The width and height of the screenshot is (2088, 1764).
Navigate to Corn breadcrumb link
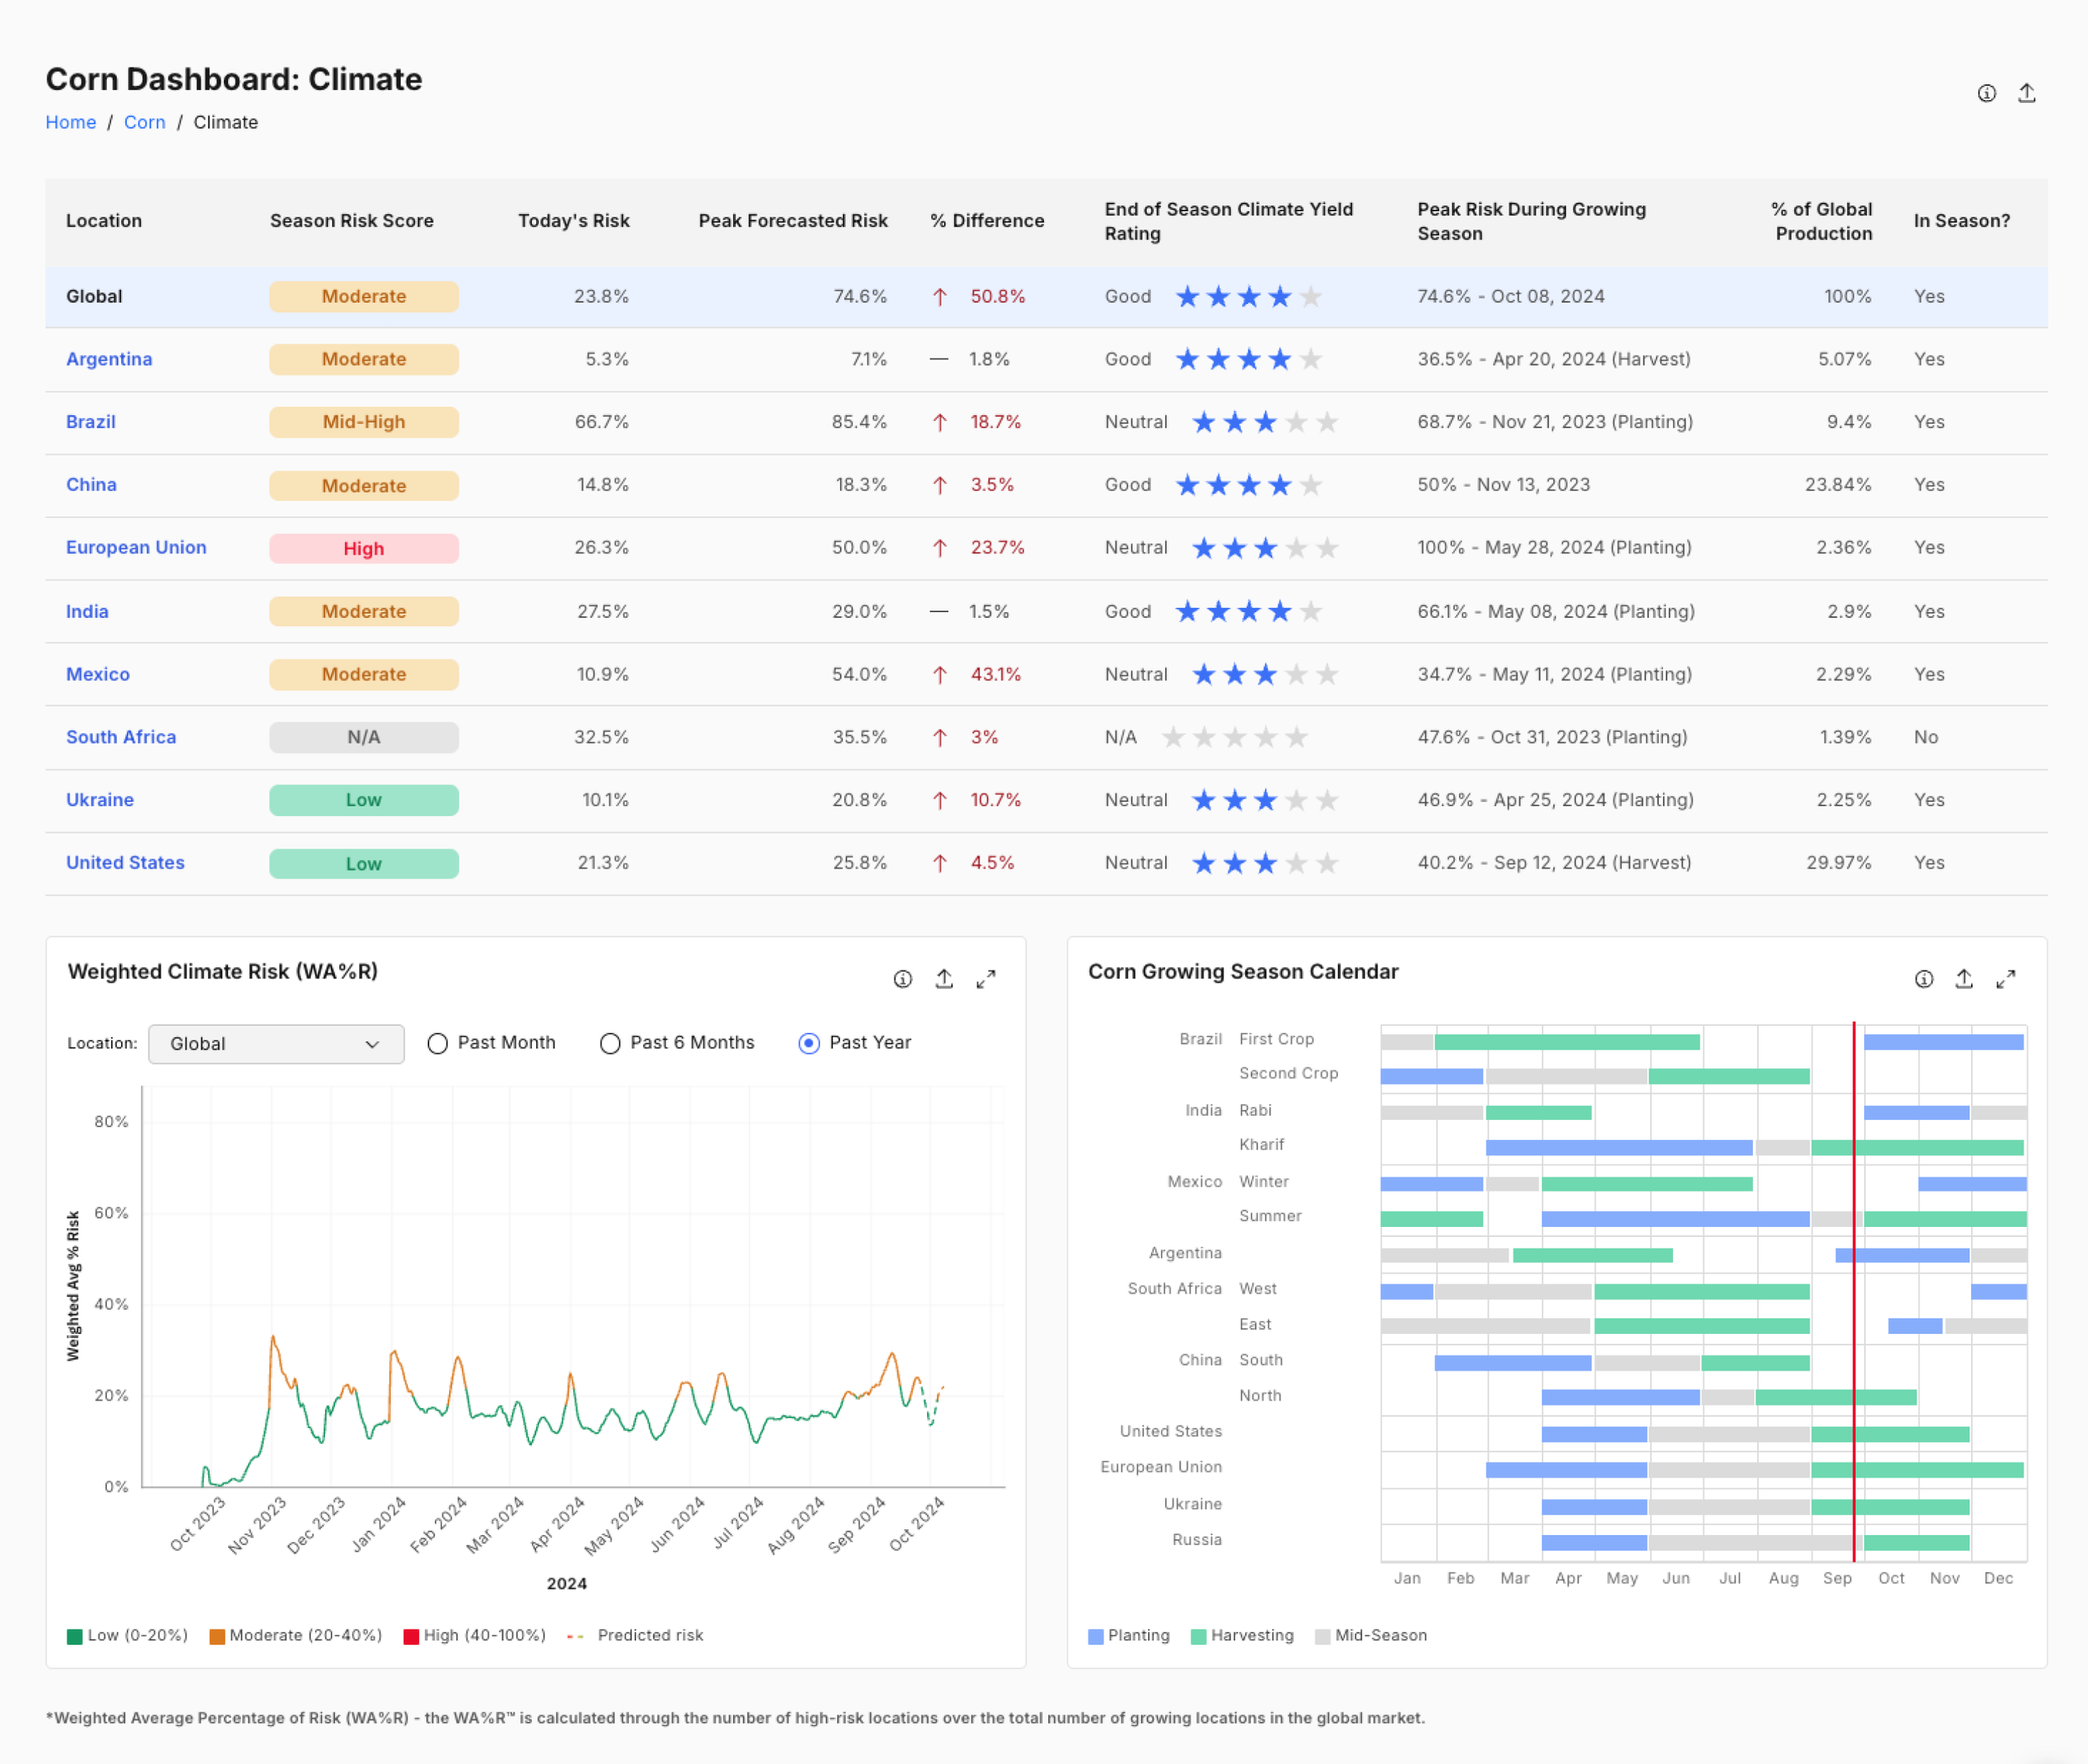144,122
